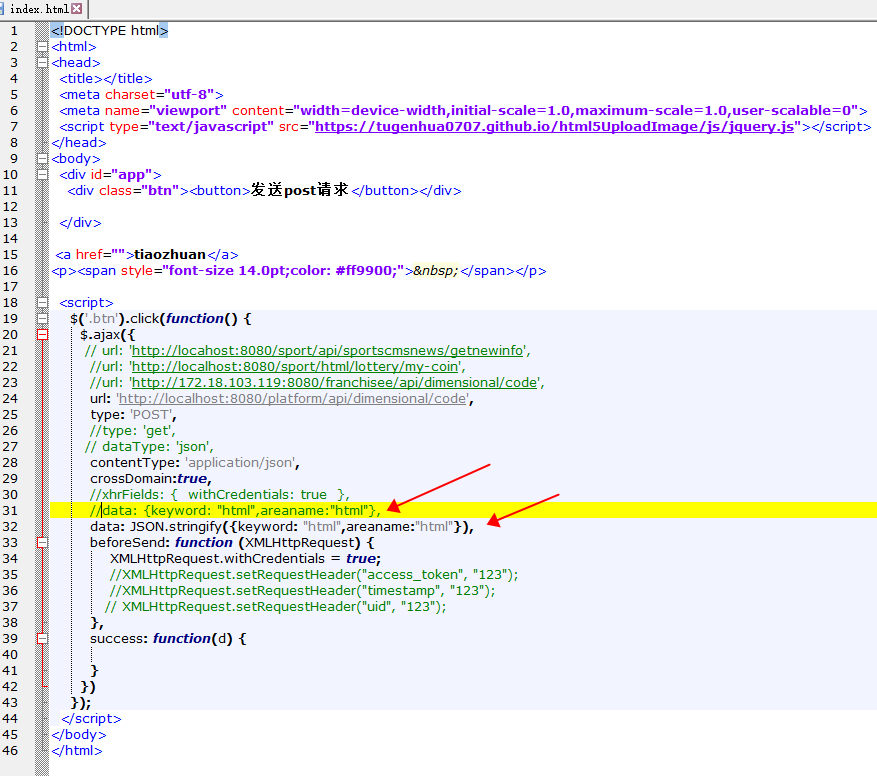
Task: Collapse the beforeSend function fold on line 33
Action: click(x=42, y=543)
